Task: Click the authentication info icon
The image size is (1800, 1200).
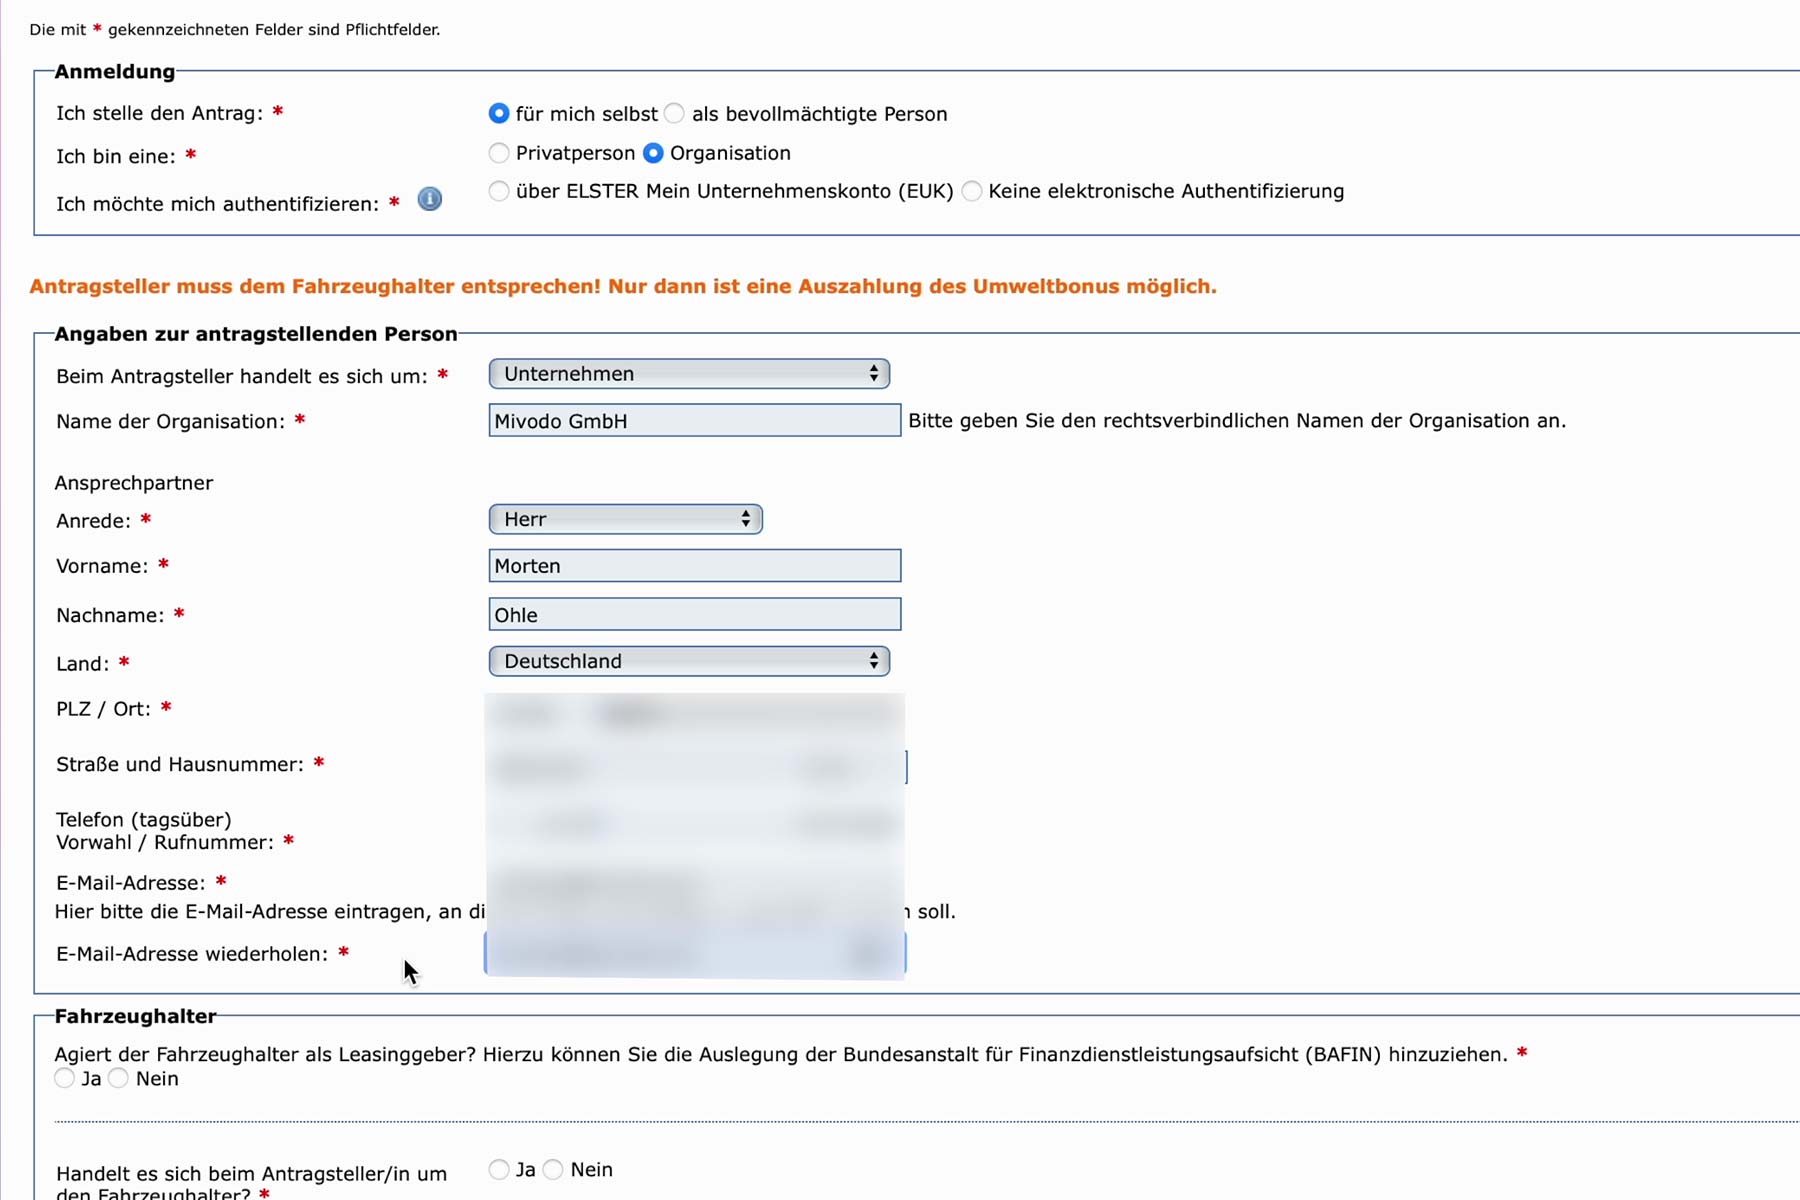Action: tap(429, 199)
